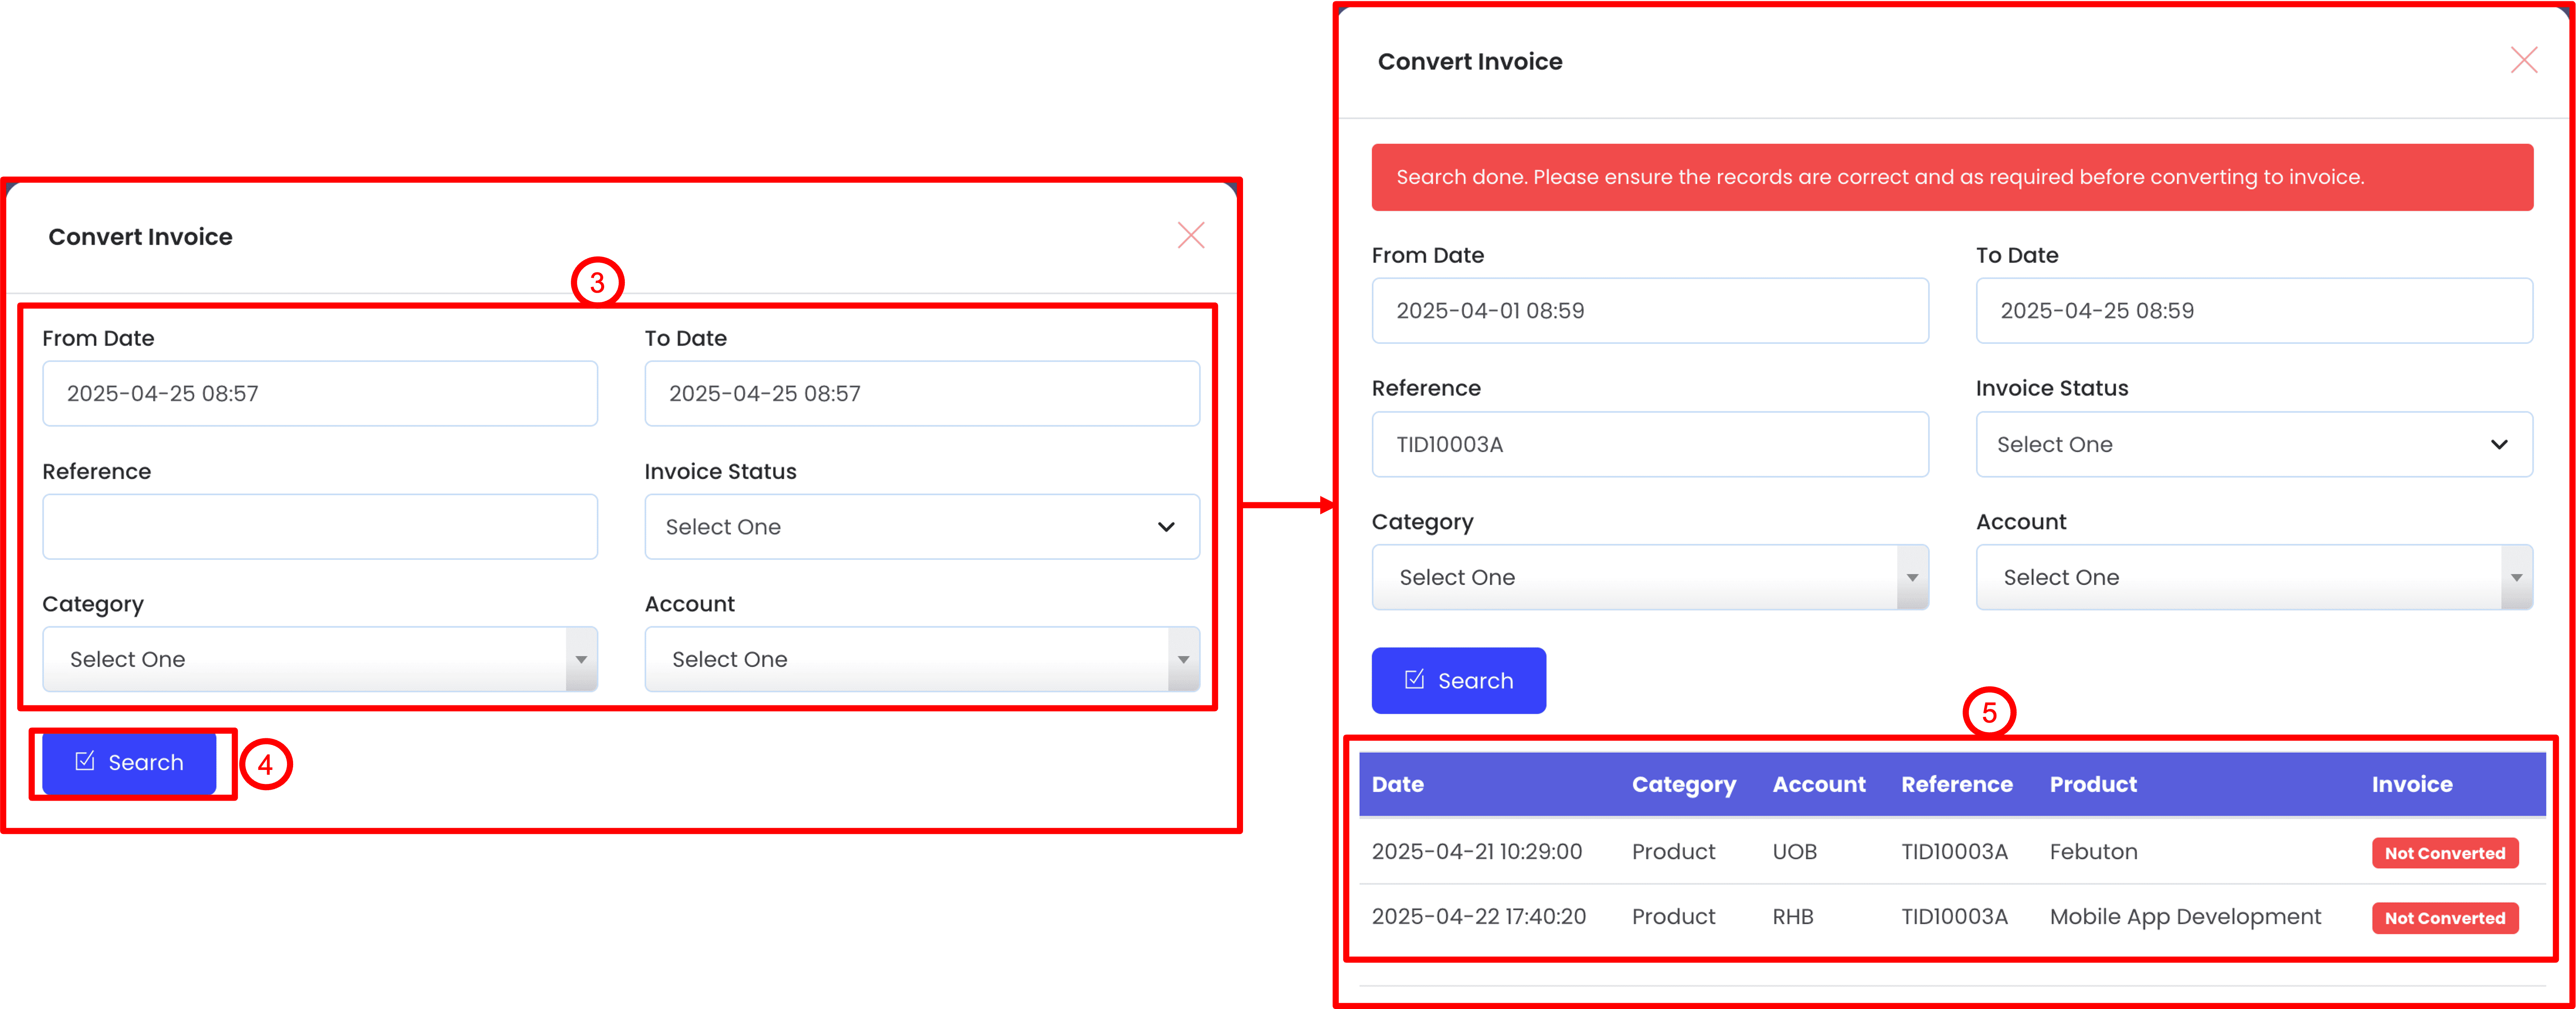Click To Date field showing 2025-04-25 08:59

2253,311
